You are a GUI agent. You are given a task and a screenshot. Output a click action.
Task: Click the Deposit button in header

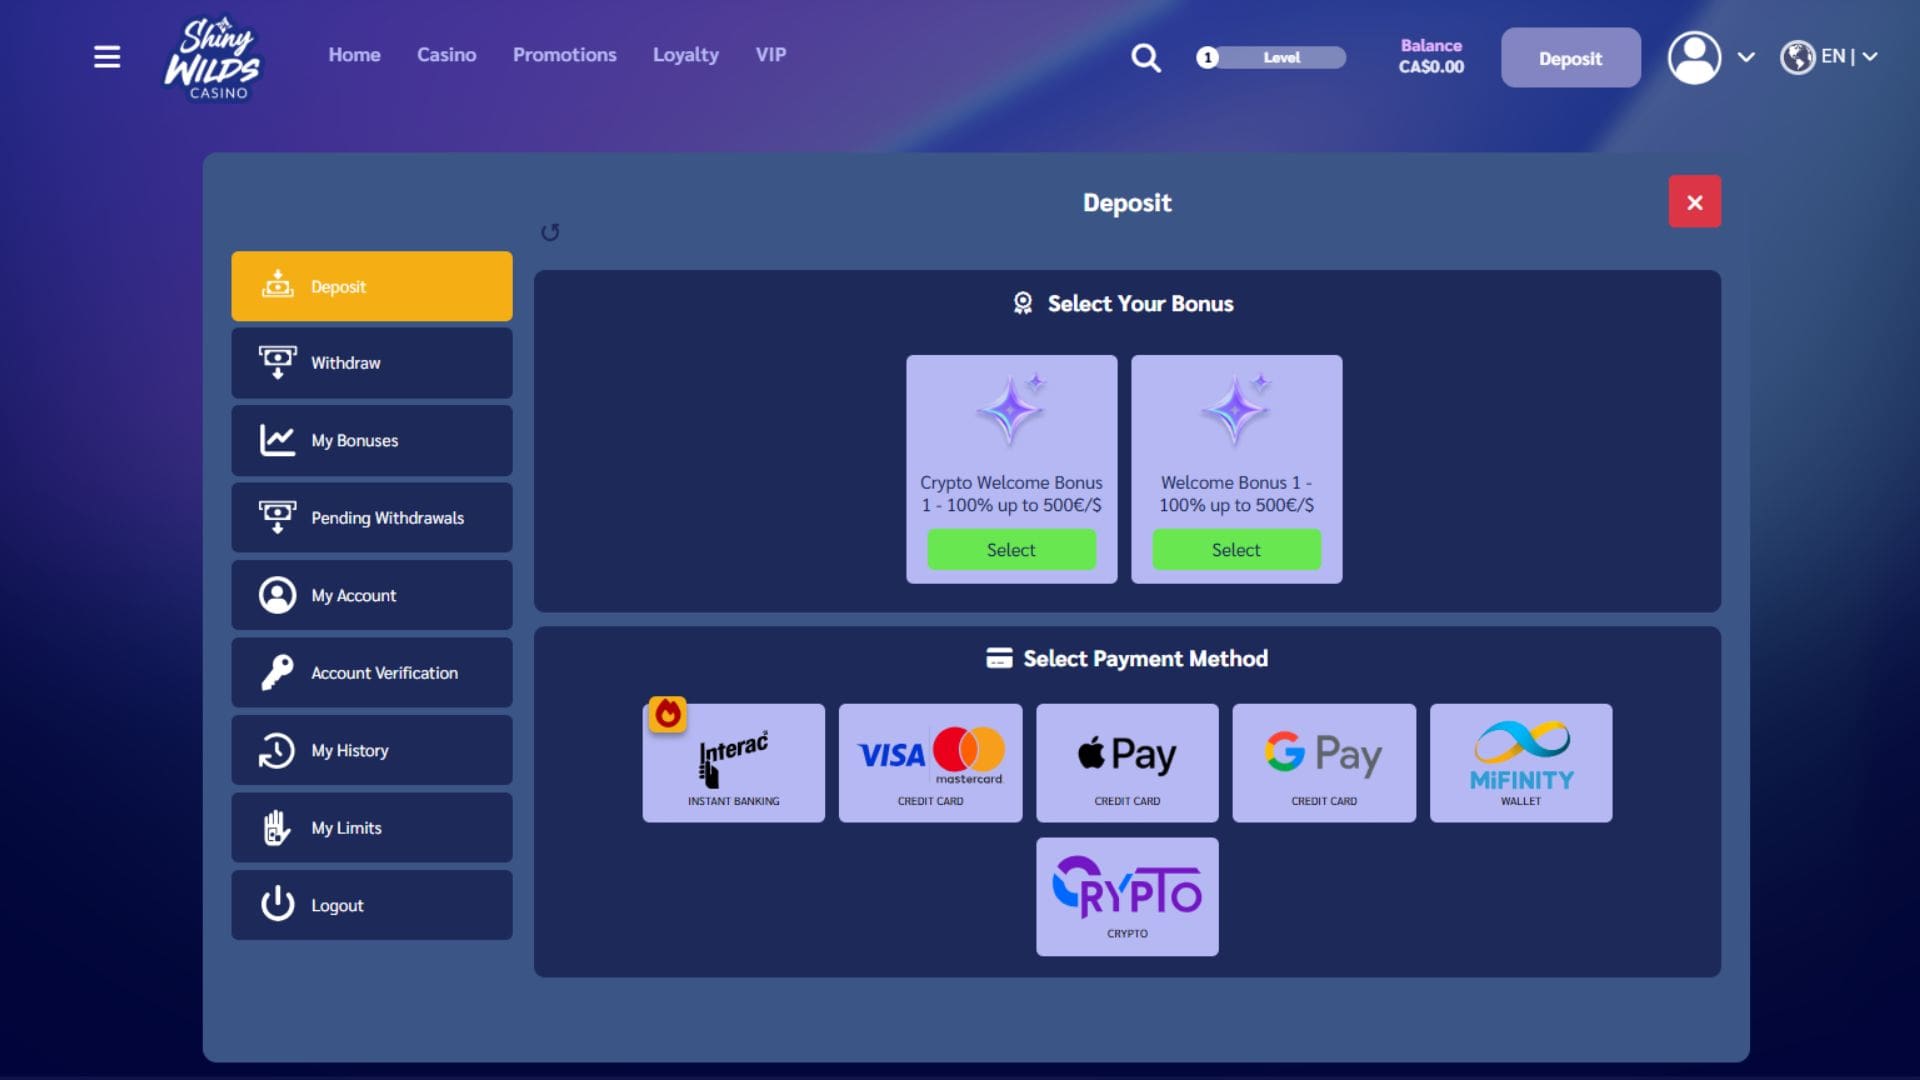point(1570,58)
